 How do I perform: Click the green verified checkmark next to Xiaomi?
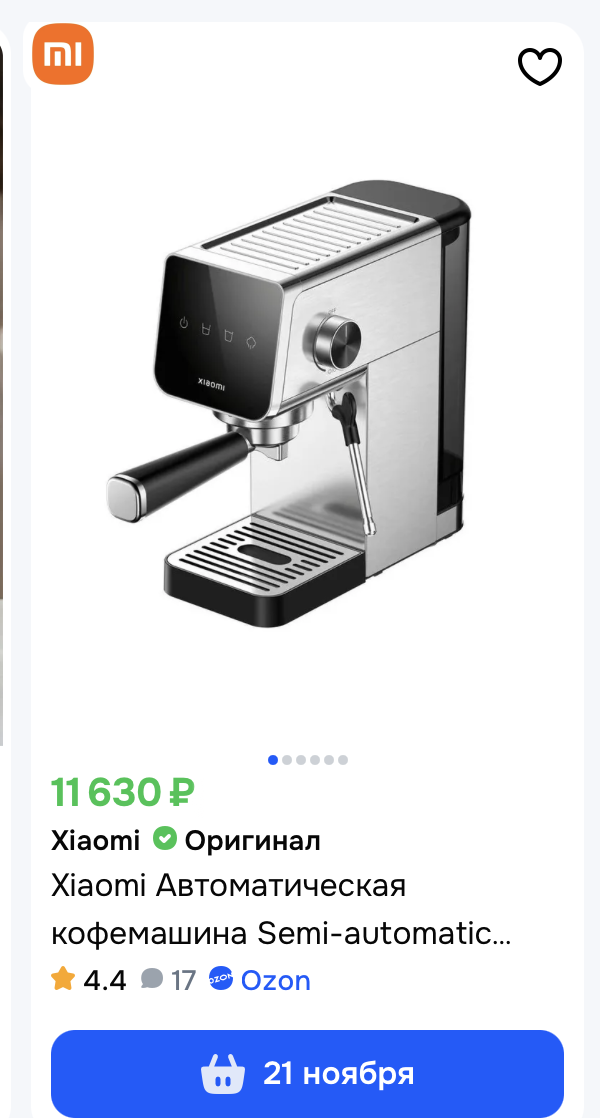pyautogui.click(x=165, y=838)
